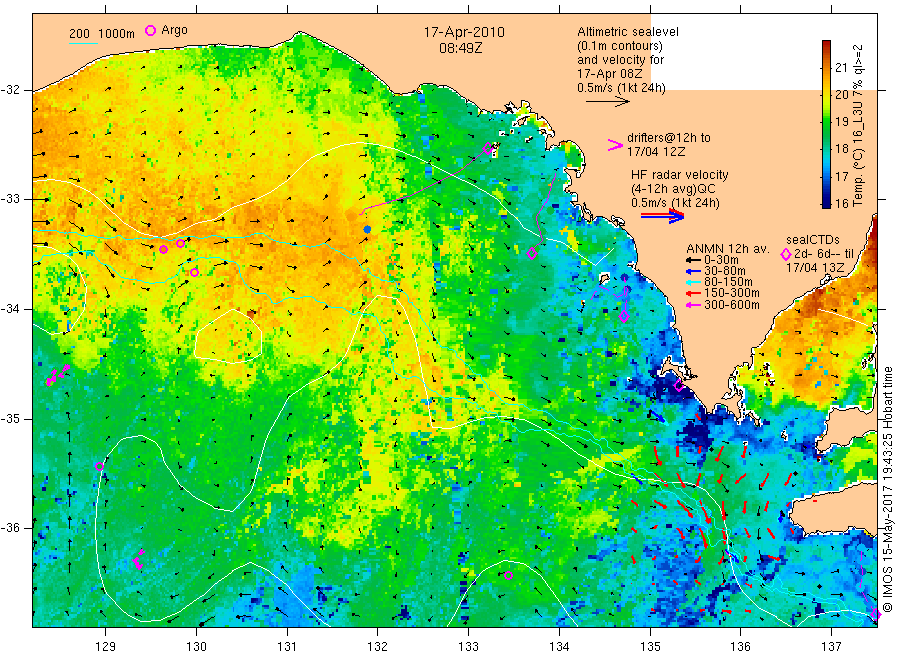Select the seal CTD diamond near 135.3°E 34.7°S

[679, 386]
